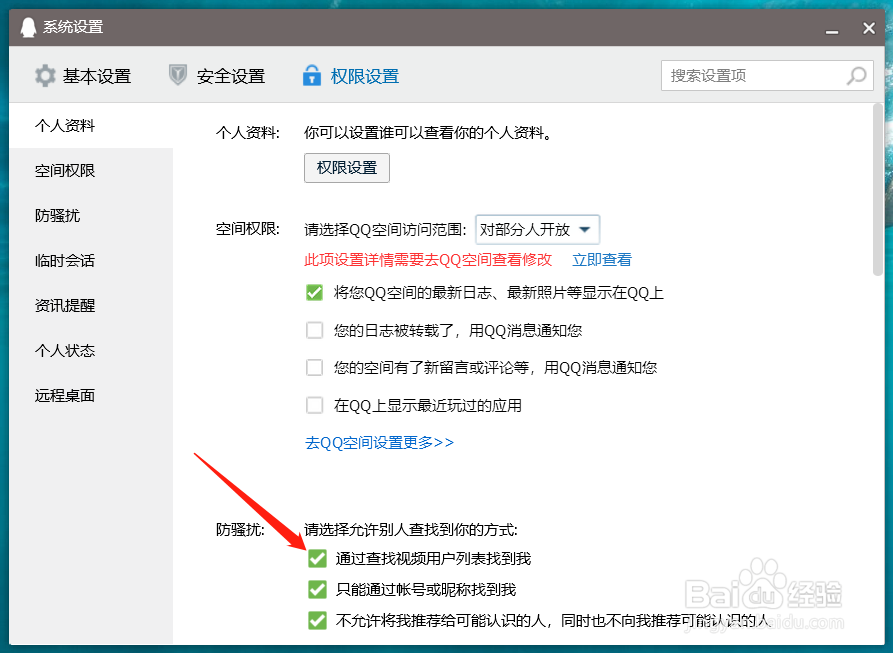Uncheck 不允许将我推荐给可能认识的人 option
893x653 pixels.
click(x=317, y=620)
